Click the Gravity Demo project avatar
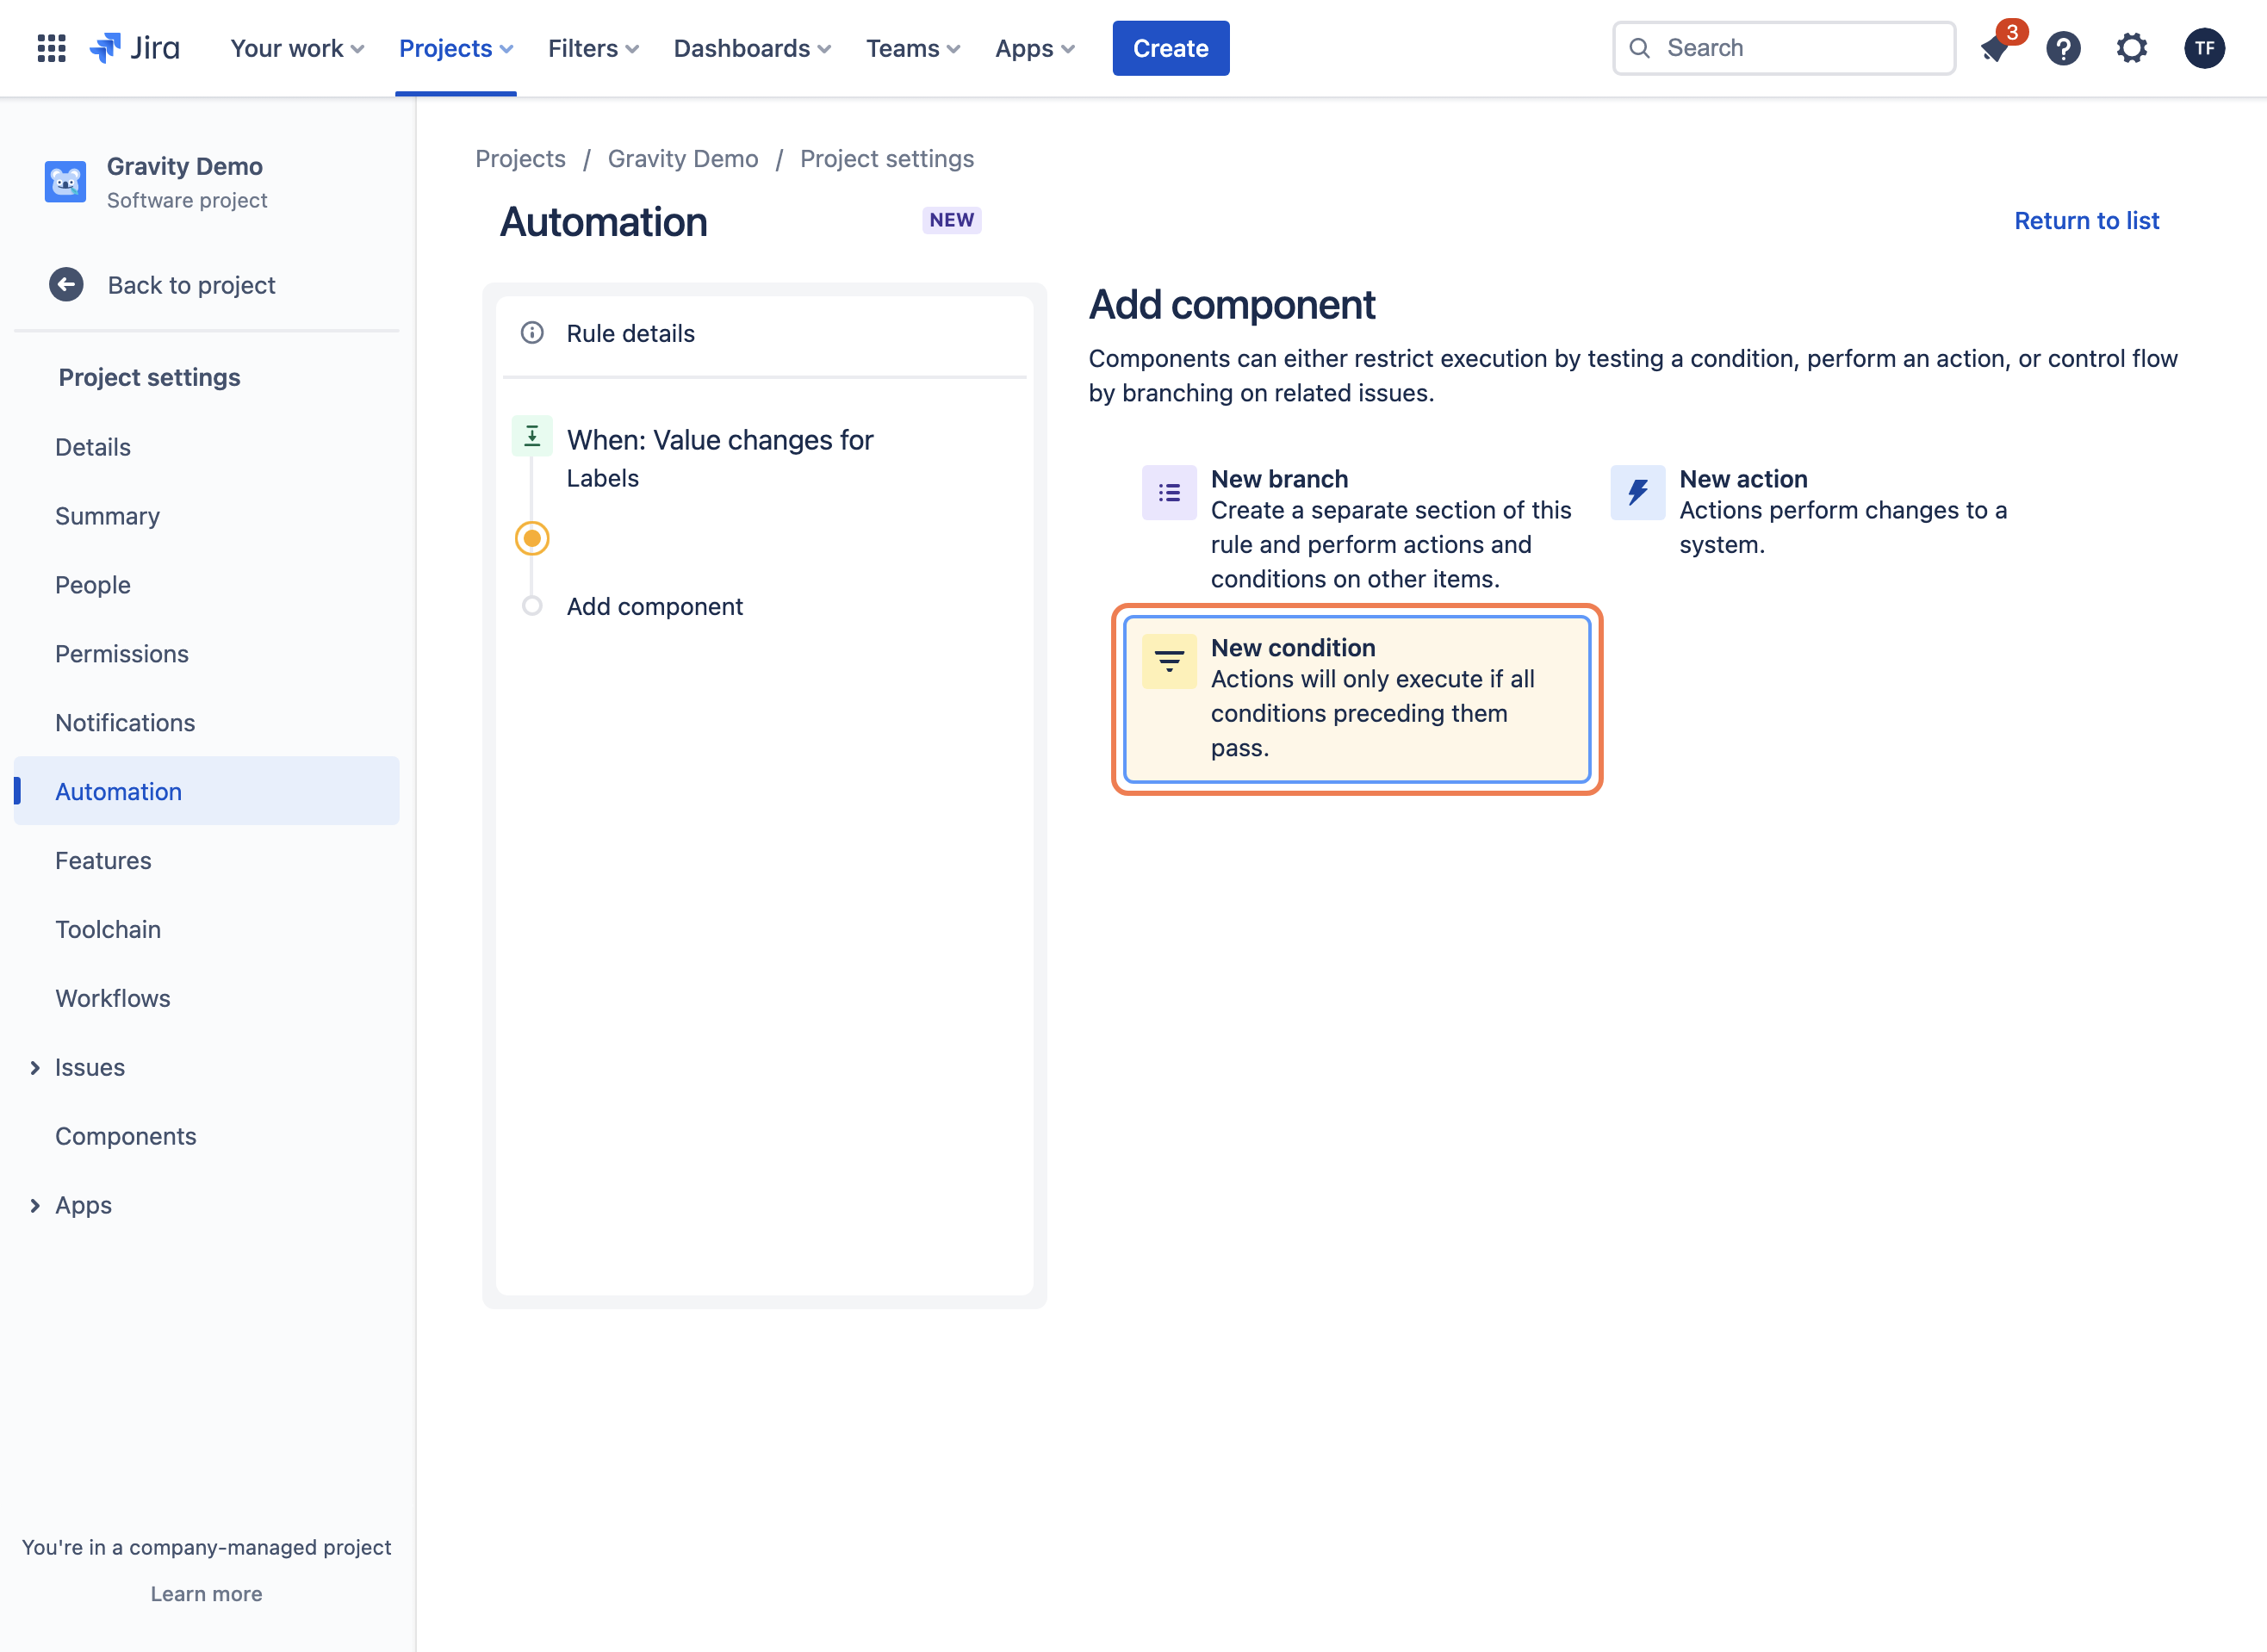2267x1652 pixels. pyautogui.click(x=65, y=182)
